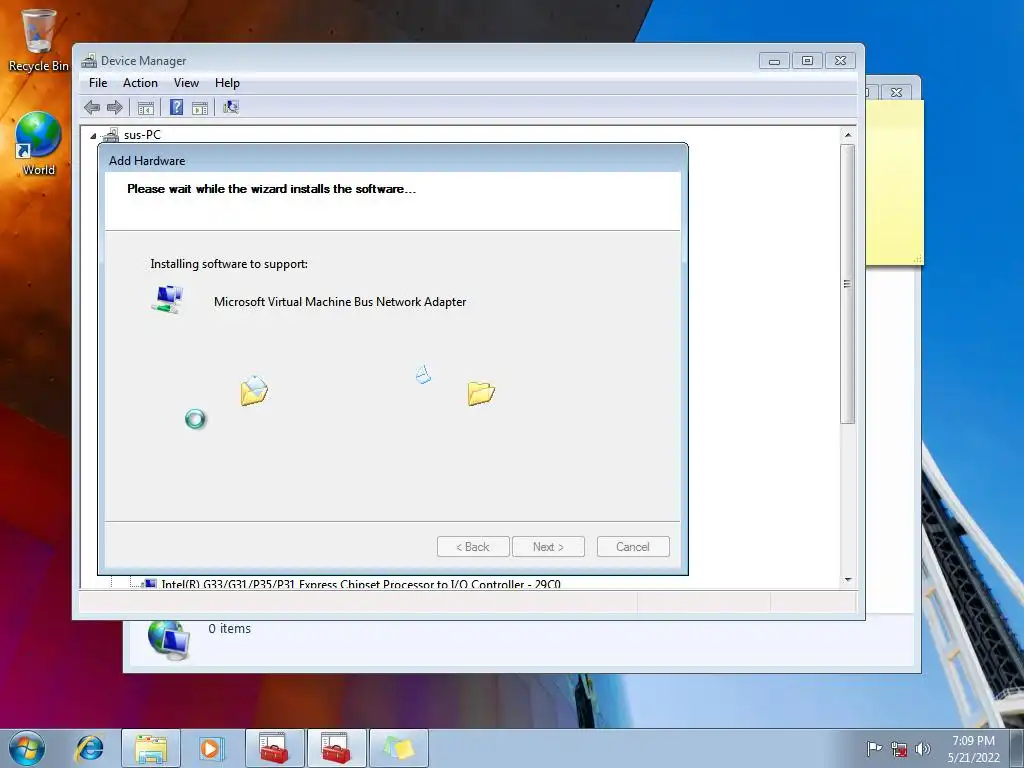Select sus-PC root label in tree
Screen dimensions: 1024x768
pyautogui.click(x=142, y=135)
